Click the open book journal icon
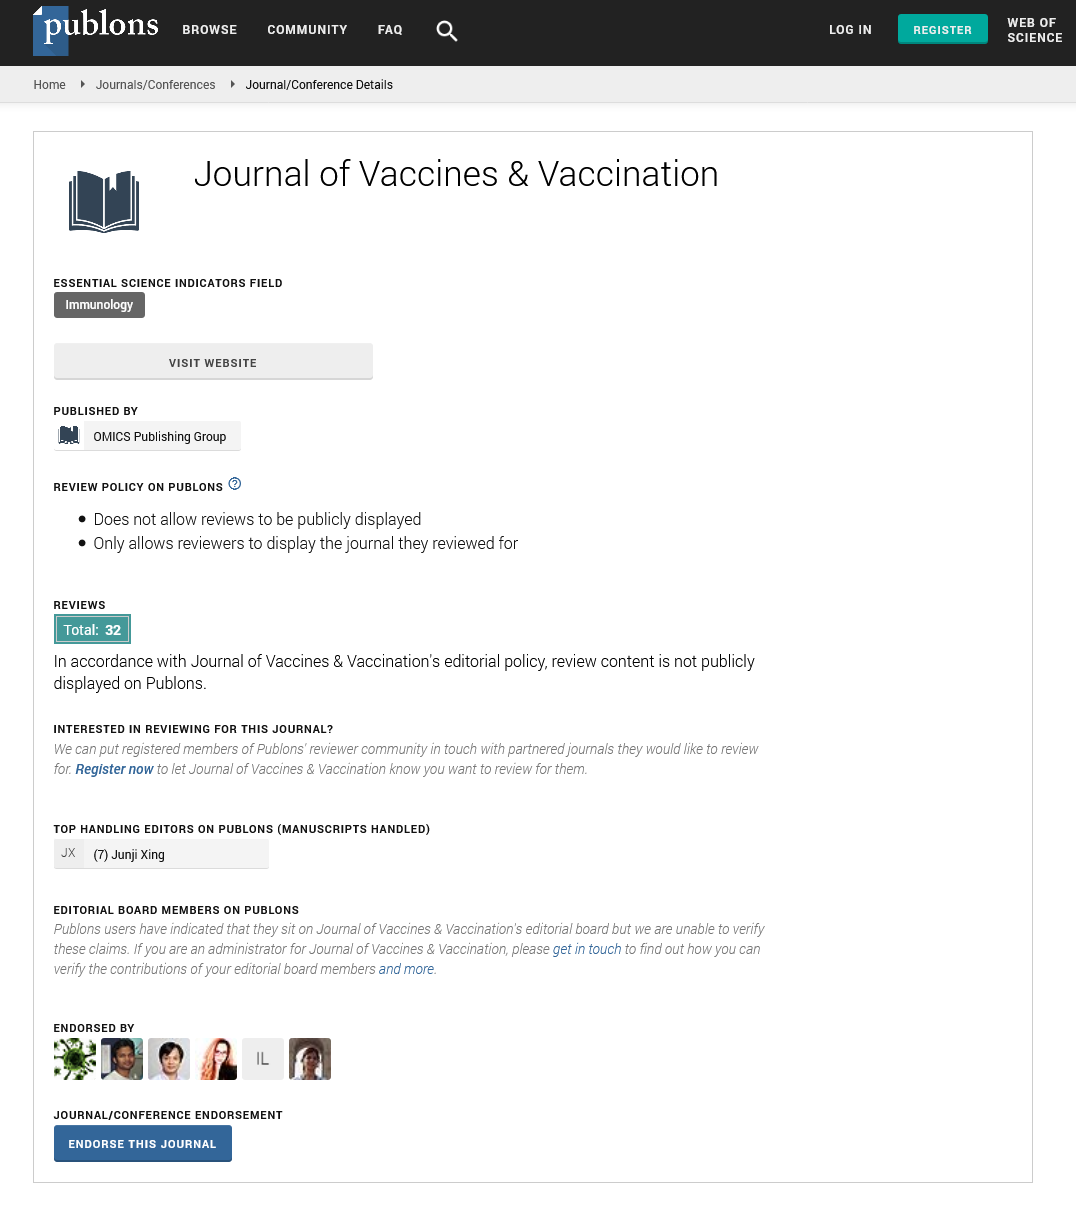This screenshot has height=1208, width=1076. click(104, 201)
